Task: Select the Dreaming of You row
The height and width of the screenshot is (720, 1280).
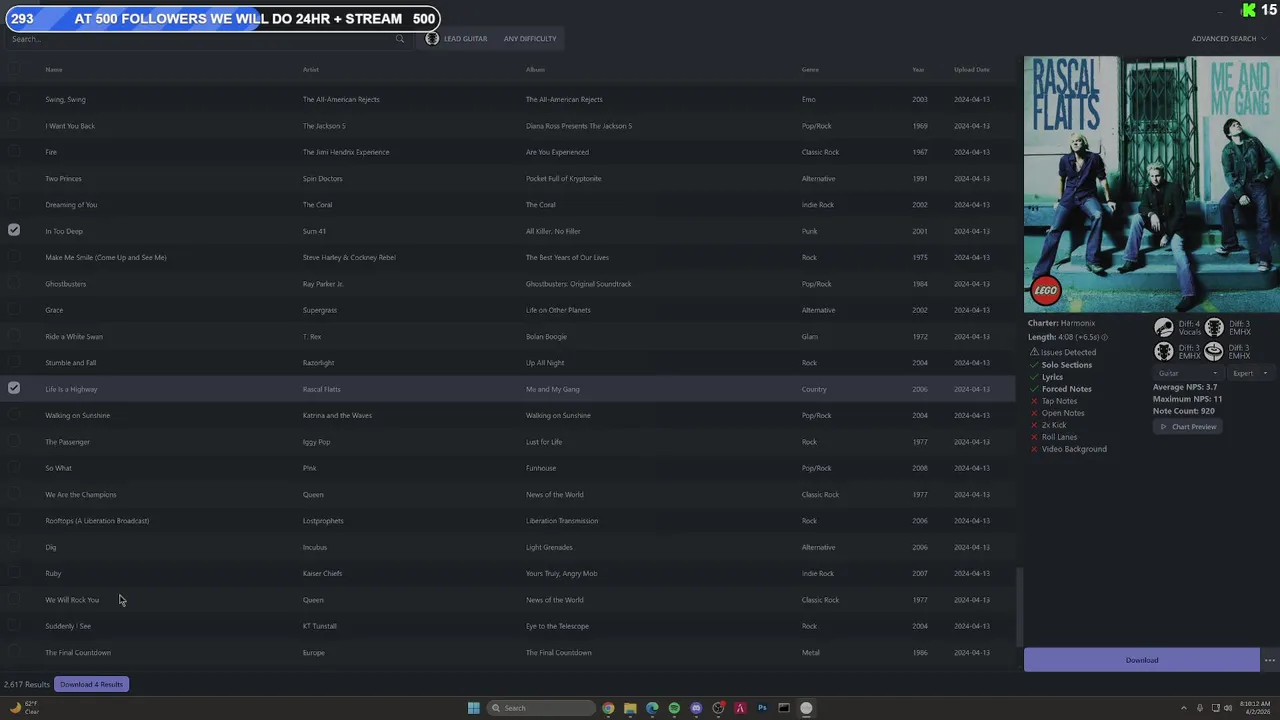Action: point(508,205)
